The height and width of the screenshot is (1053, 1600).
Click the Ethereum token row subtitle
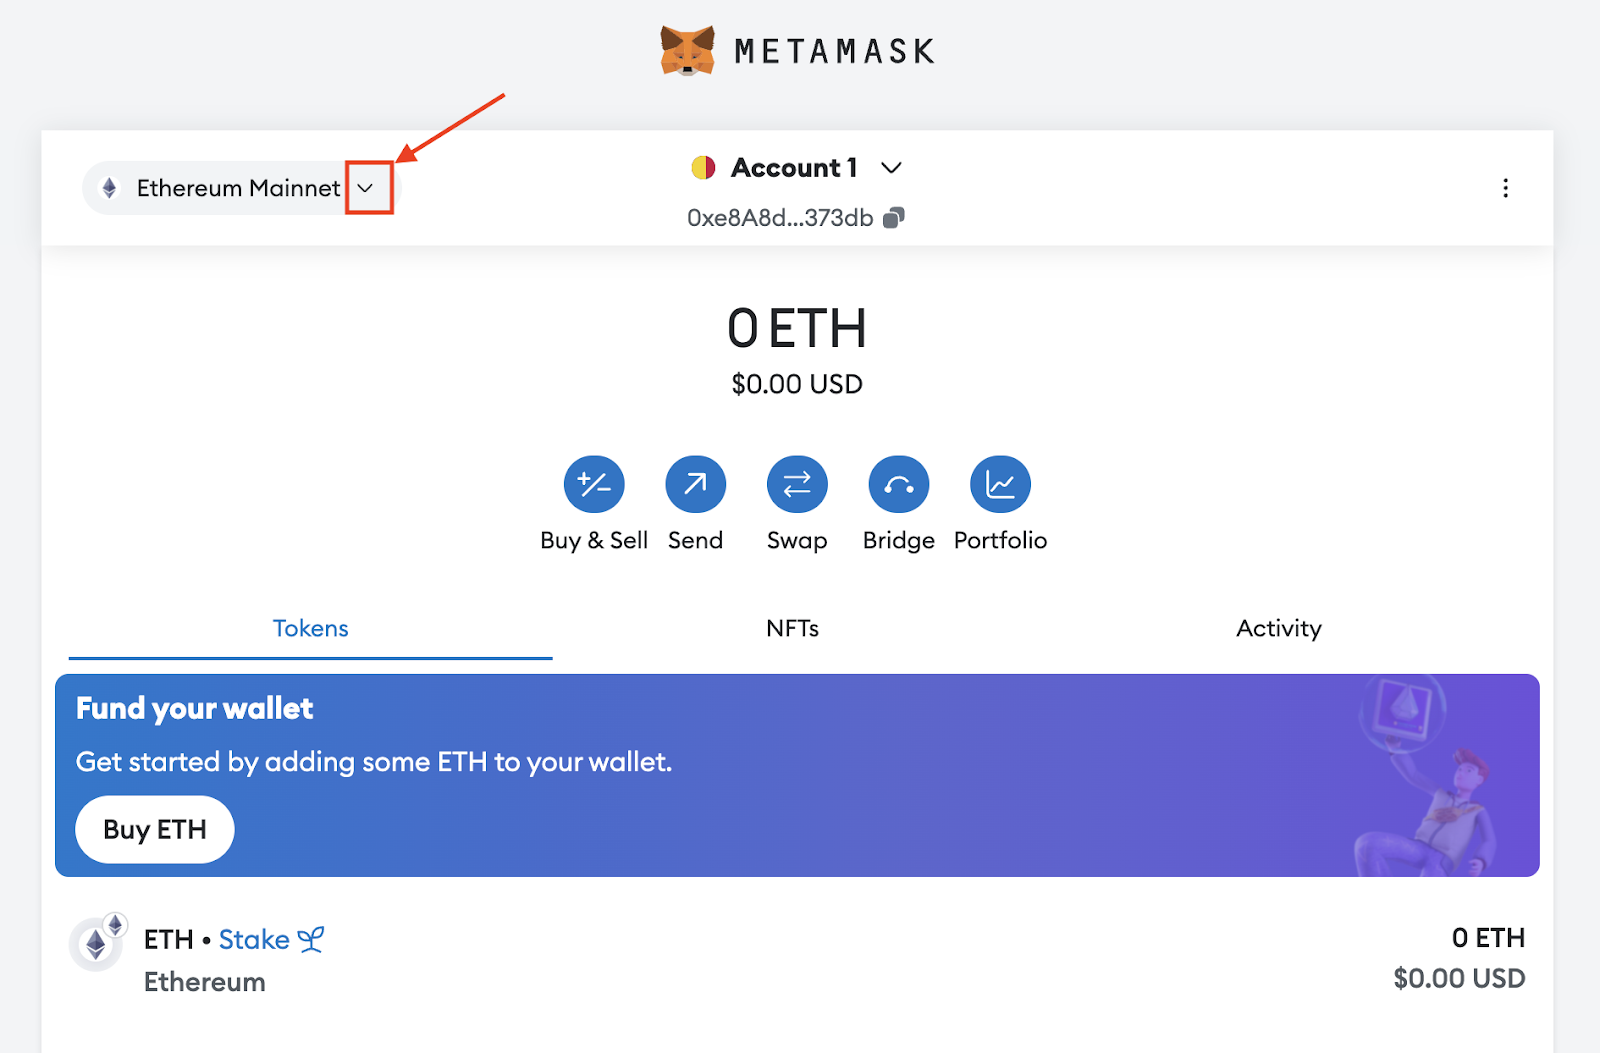coord(205,982)
